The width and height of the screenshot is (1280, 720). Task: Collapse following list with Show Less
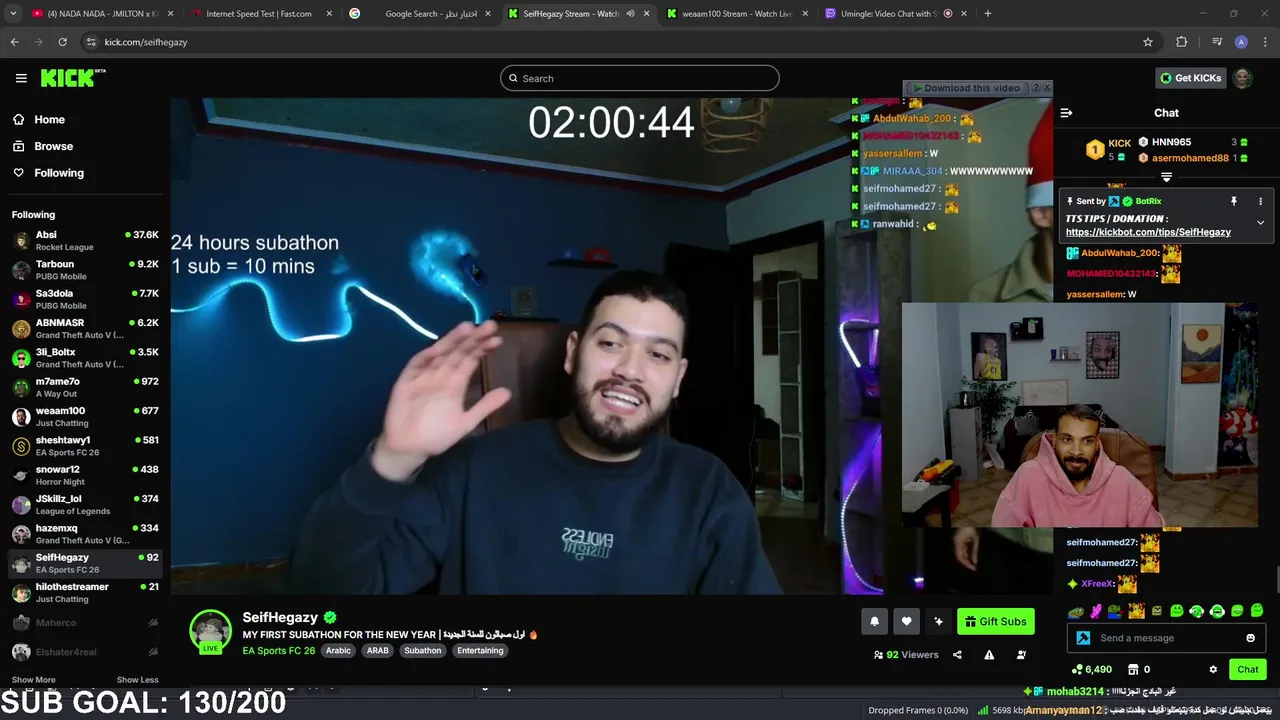(x=137, y=680)
